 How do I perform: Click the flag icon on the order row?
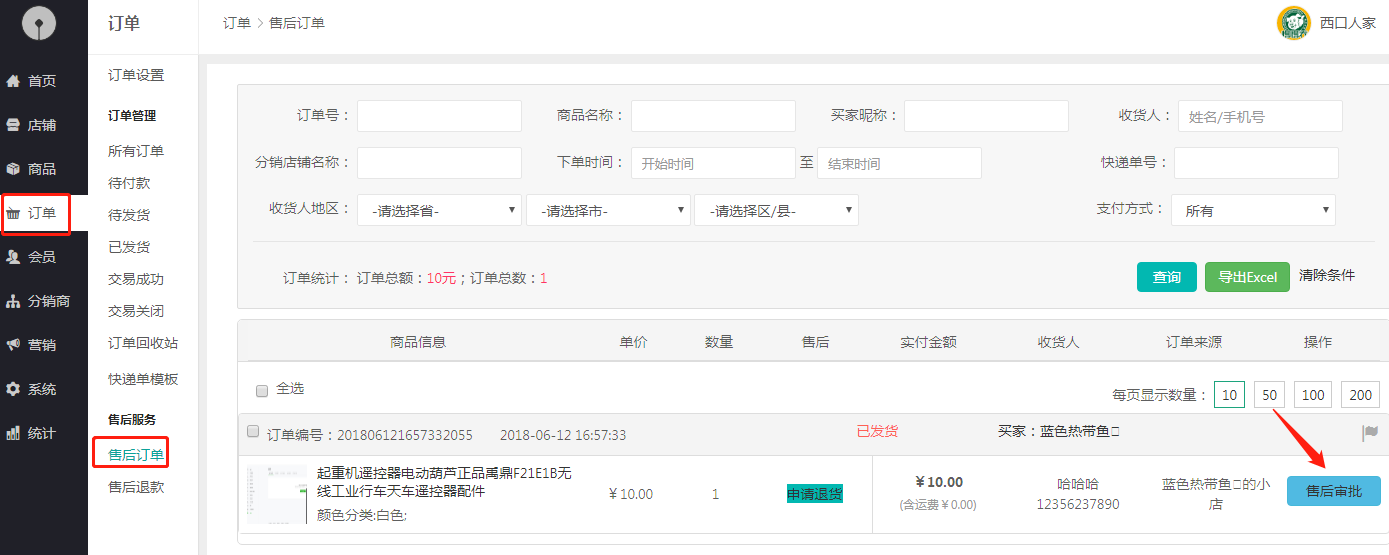pos(1369,433)
